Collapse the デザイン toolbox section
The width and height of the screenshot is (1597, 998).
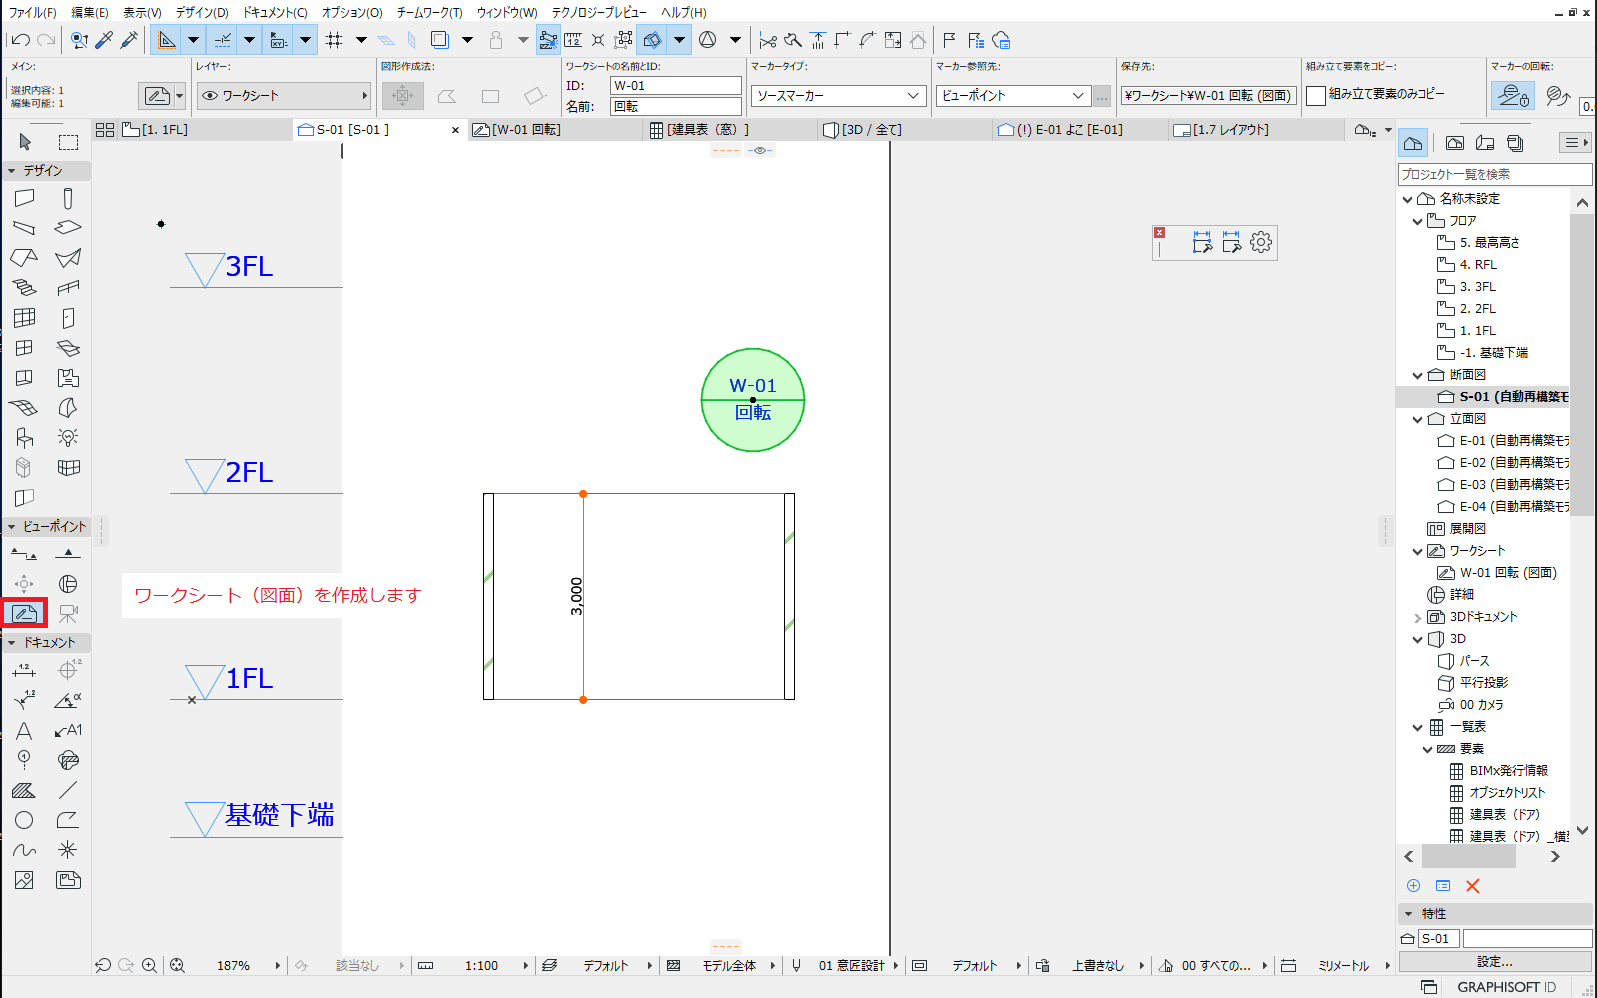click(x=12, y=171)
